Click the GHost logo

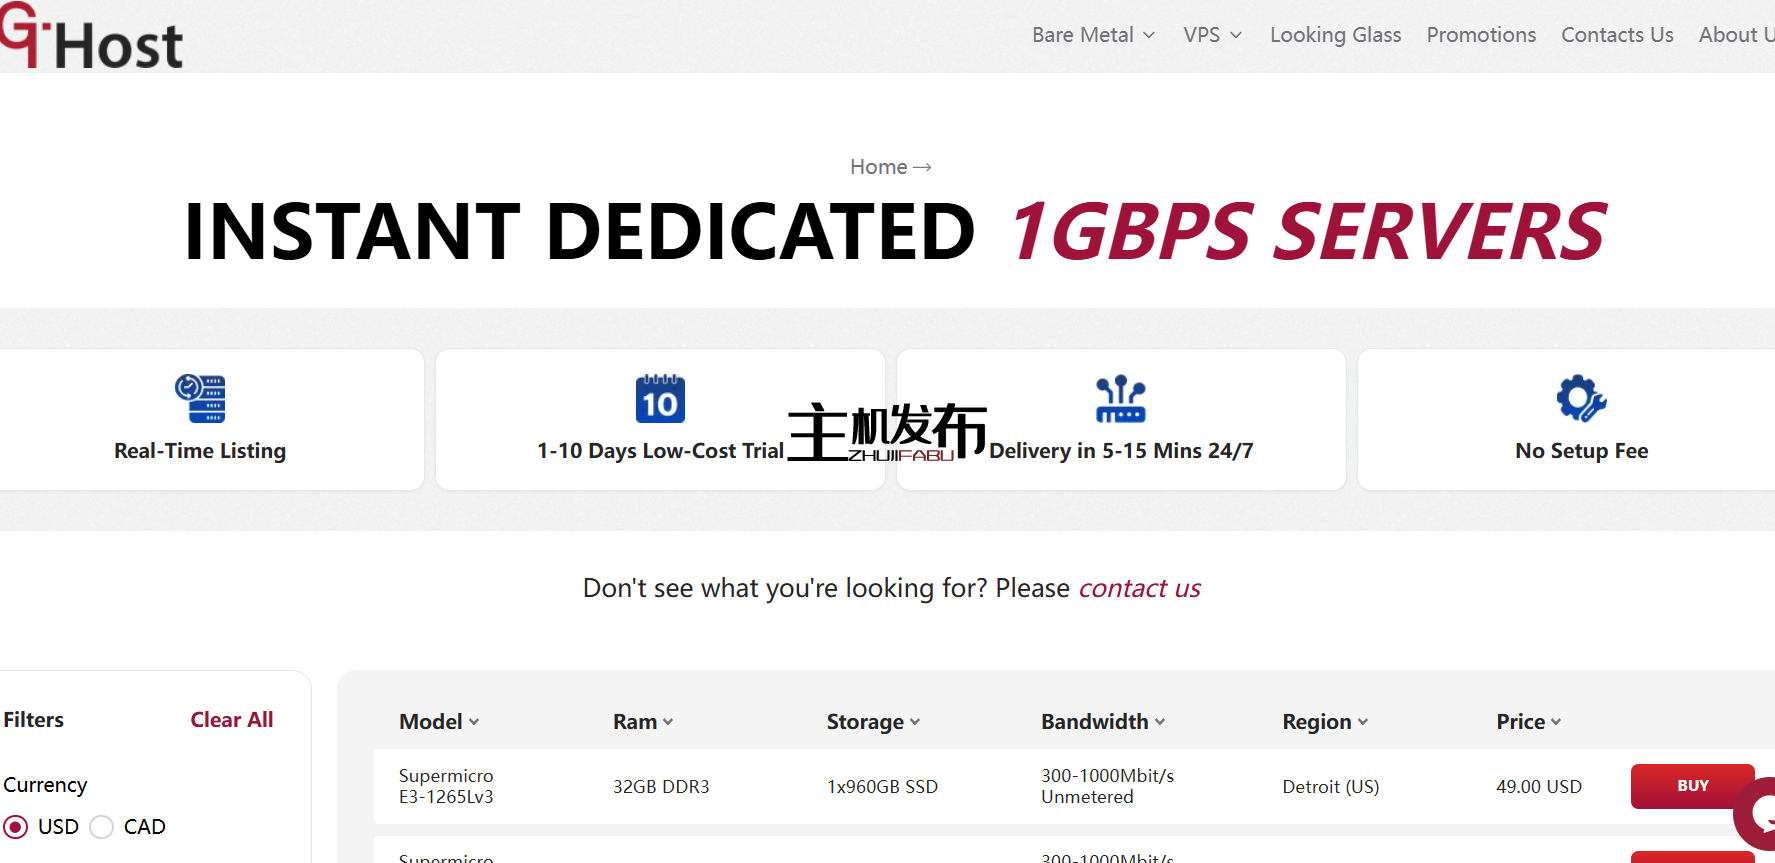click(92, 38)
